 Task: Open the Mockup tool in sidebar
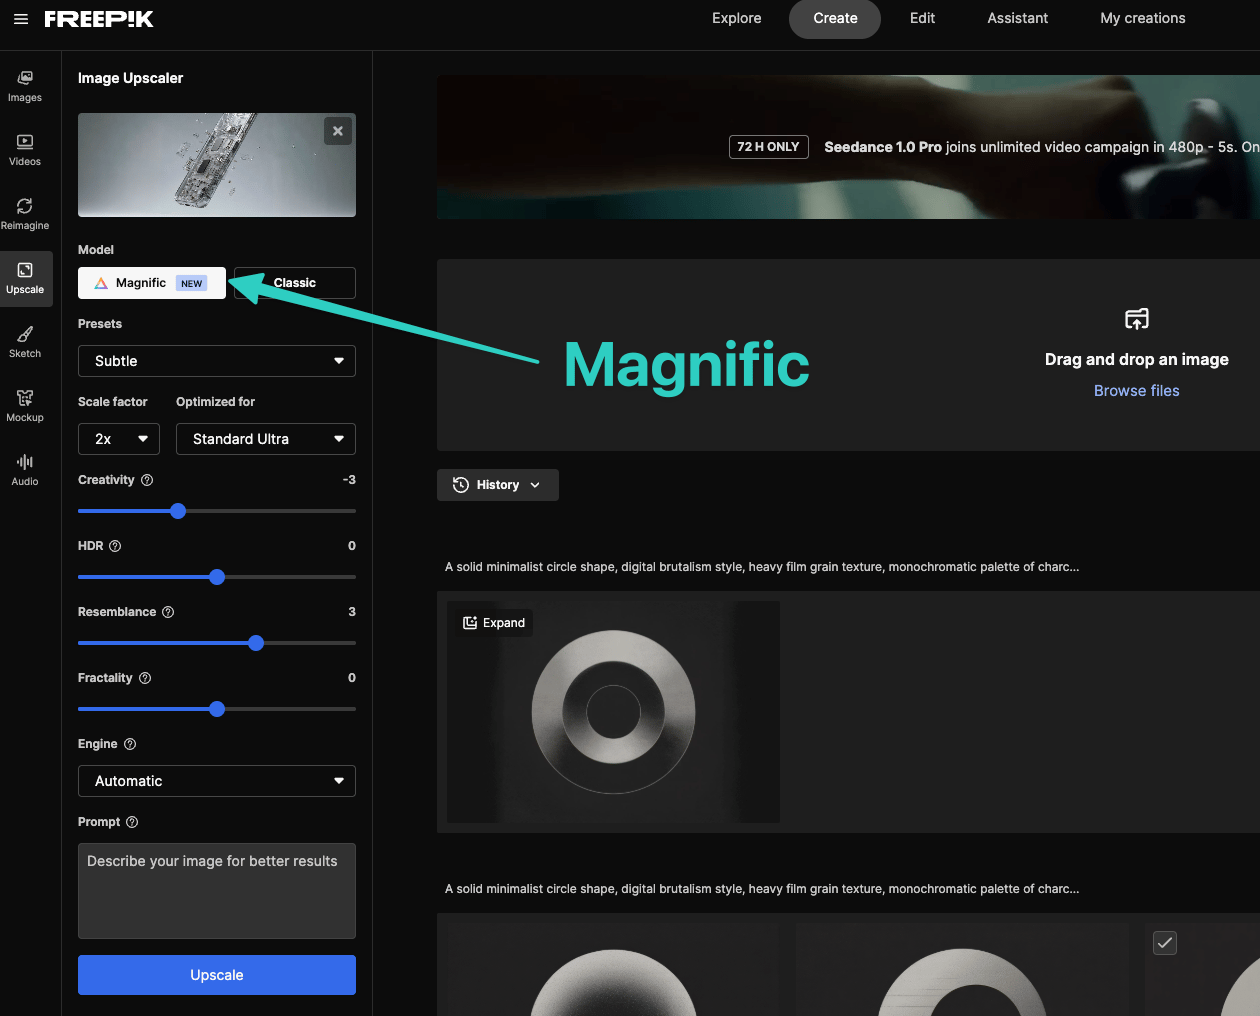tap(25, 406)
